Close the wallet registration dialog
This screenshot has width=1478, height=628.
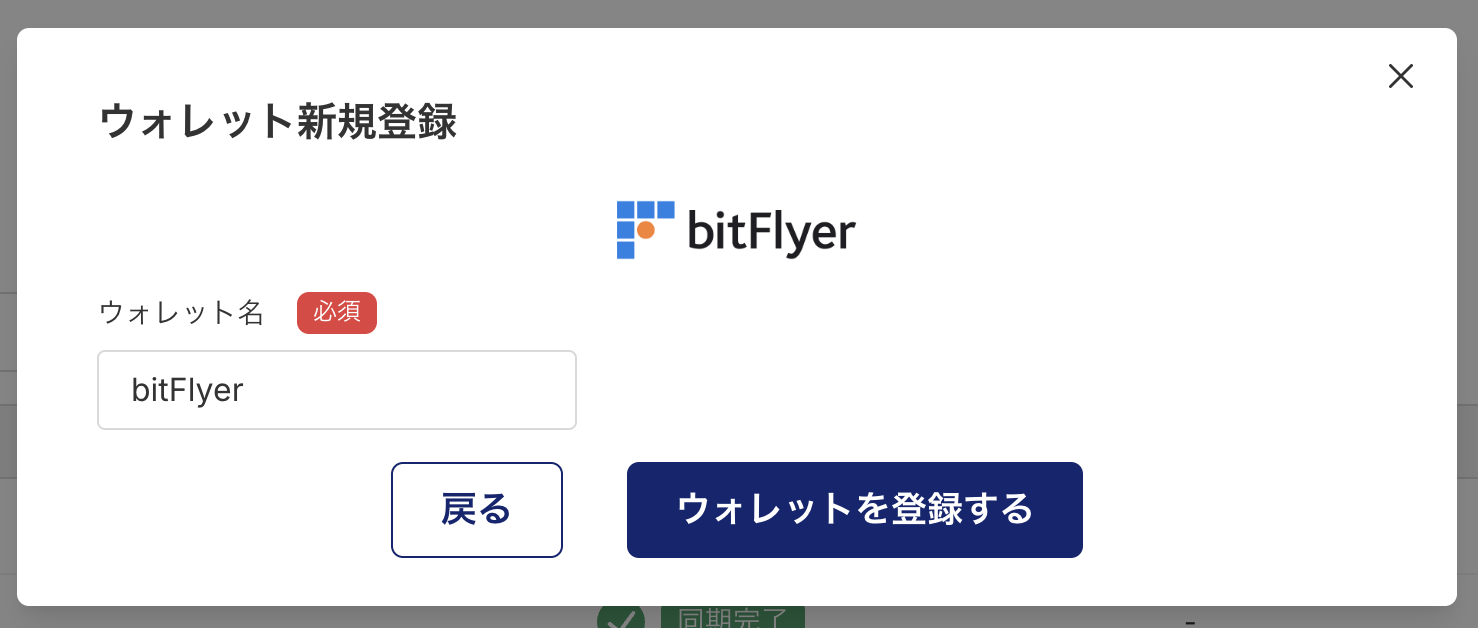tap(1400, 76)
